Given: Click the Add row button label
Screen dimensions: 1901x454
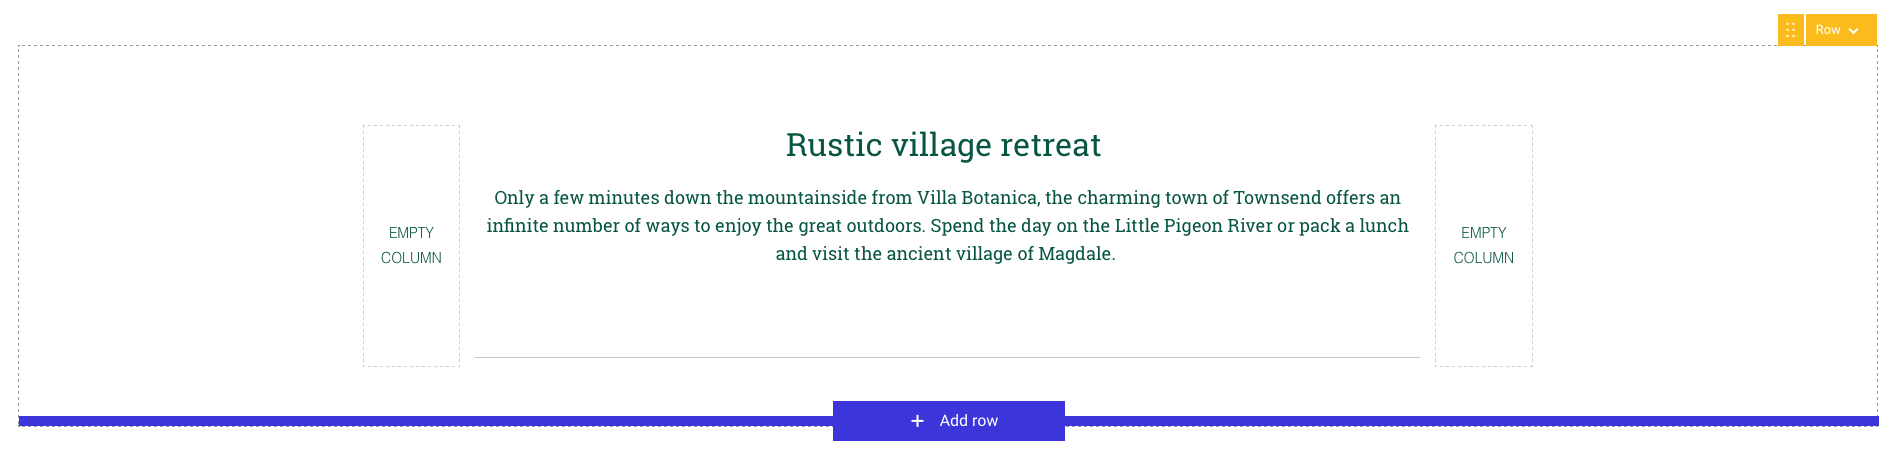Looking at the screenshot, I should pyautogui.click(x=969, y=421).
